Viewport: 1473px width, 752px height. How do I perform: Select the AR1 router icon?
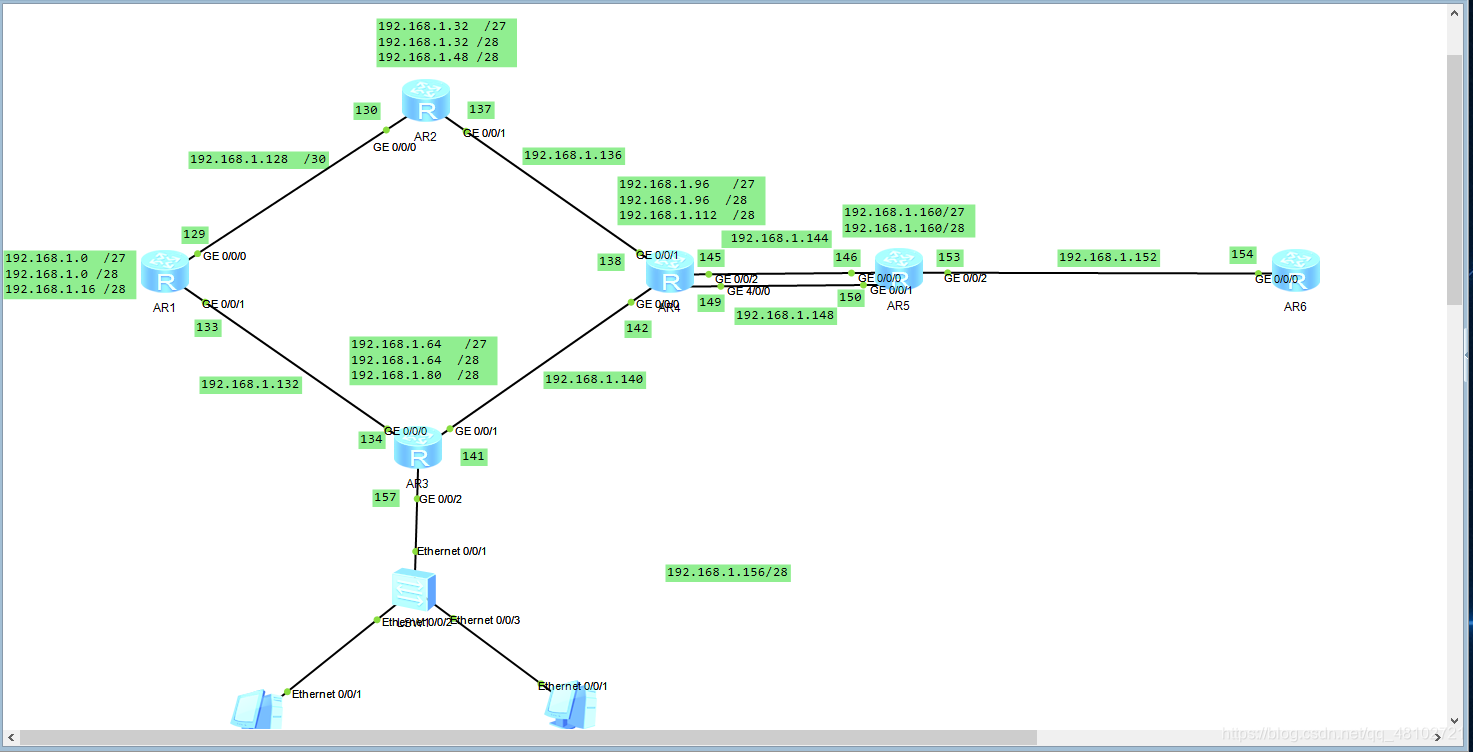(x=165, y=273)
